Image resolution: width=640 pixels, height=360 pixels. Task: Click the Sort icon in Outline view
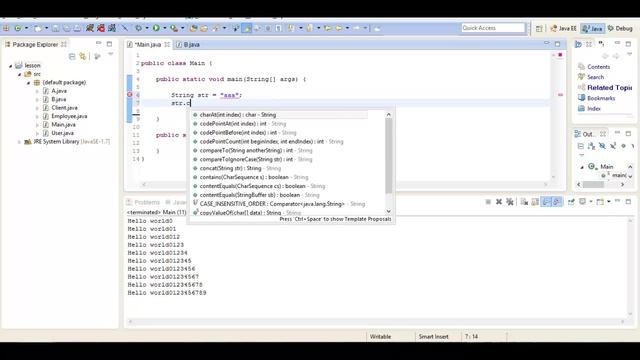click(591, 146)
